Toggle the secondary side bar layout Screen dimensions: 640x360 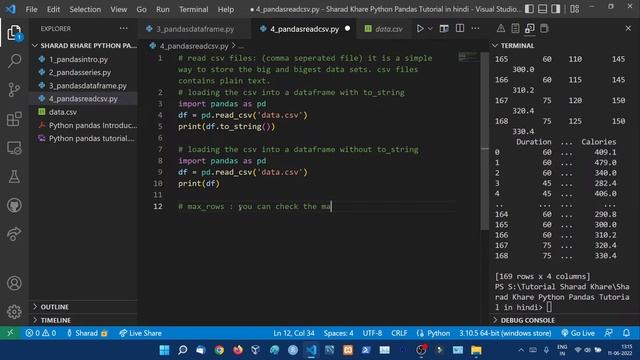coord(556,9)
